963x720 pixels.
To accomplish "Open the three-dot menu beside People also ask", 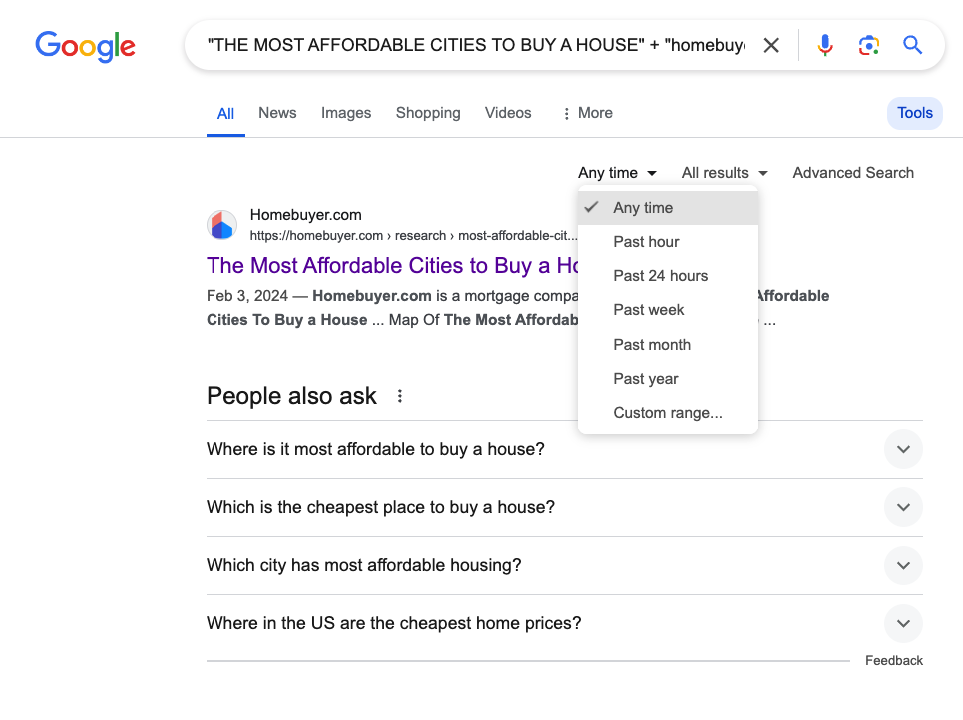I will click(x=399, y=396).
